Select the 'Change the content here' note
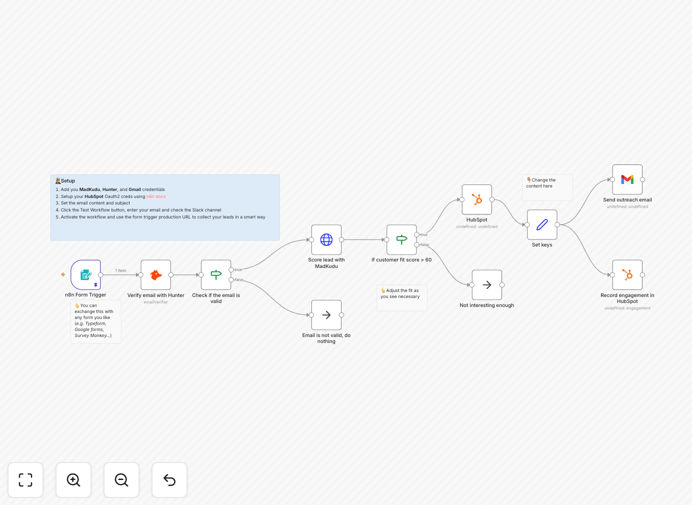This screenshot has height=505, width=692. pos(547,187)
